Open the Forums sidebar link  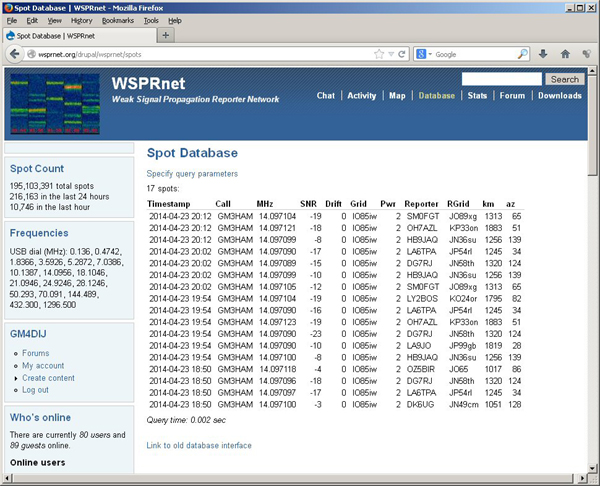[x=36, y=353]
